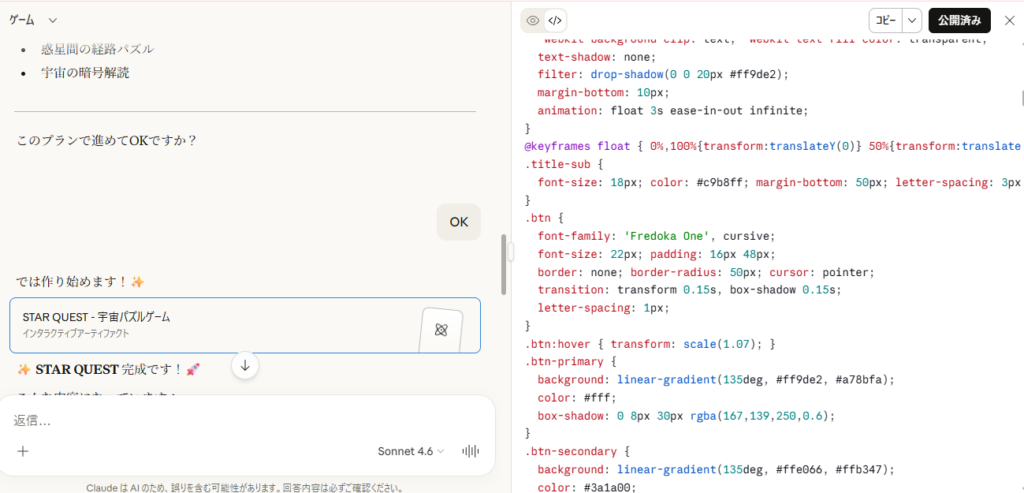1024x493 pixels.
Task: Click the code panel vertical scrollbar
Action: (1021, 98)
